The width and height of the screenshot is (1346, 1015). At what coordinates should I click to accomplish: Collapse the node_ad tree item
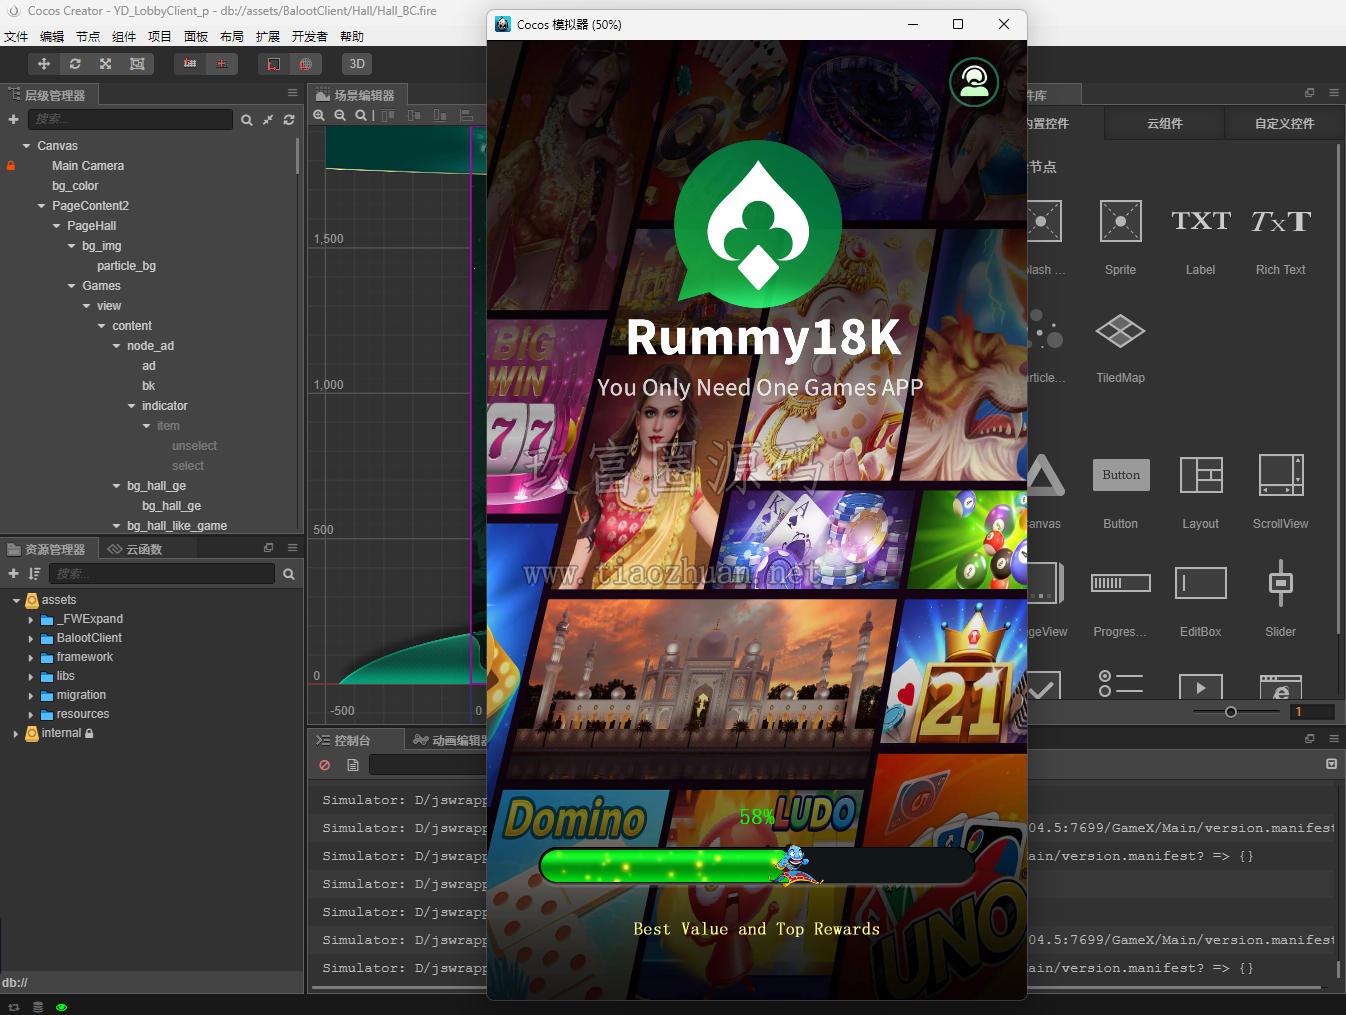(116, 346)
